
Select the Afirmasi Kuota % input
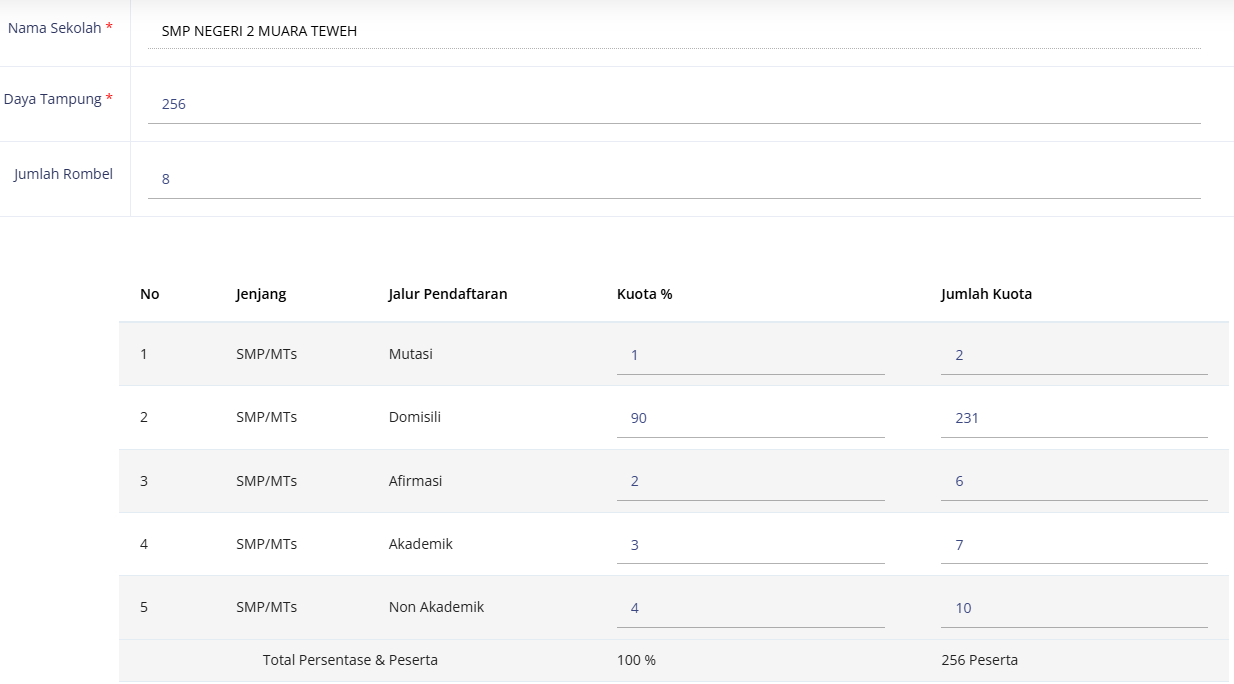click(x=750, y=481)
